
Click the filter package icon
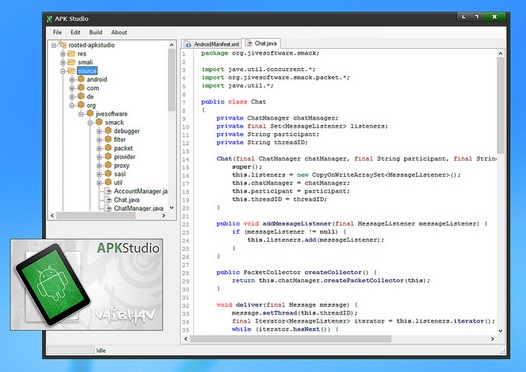[x=108, y=139]
